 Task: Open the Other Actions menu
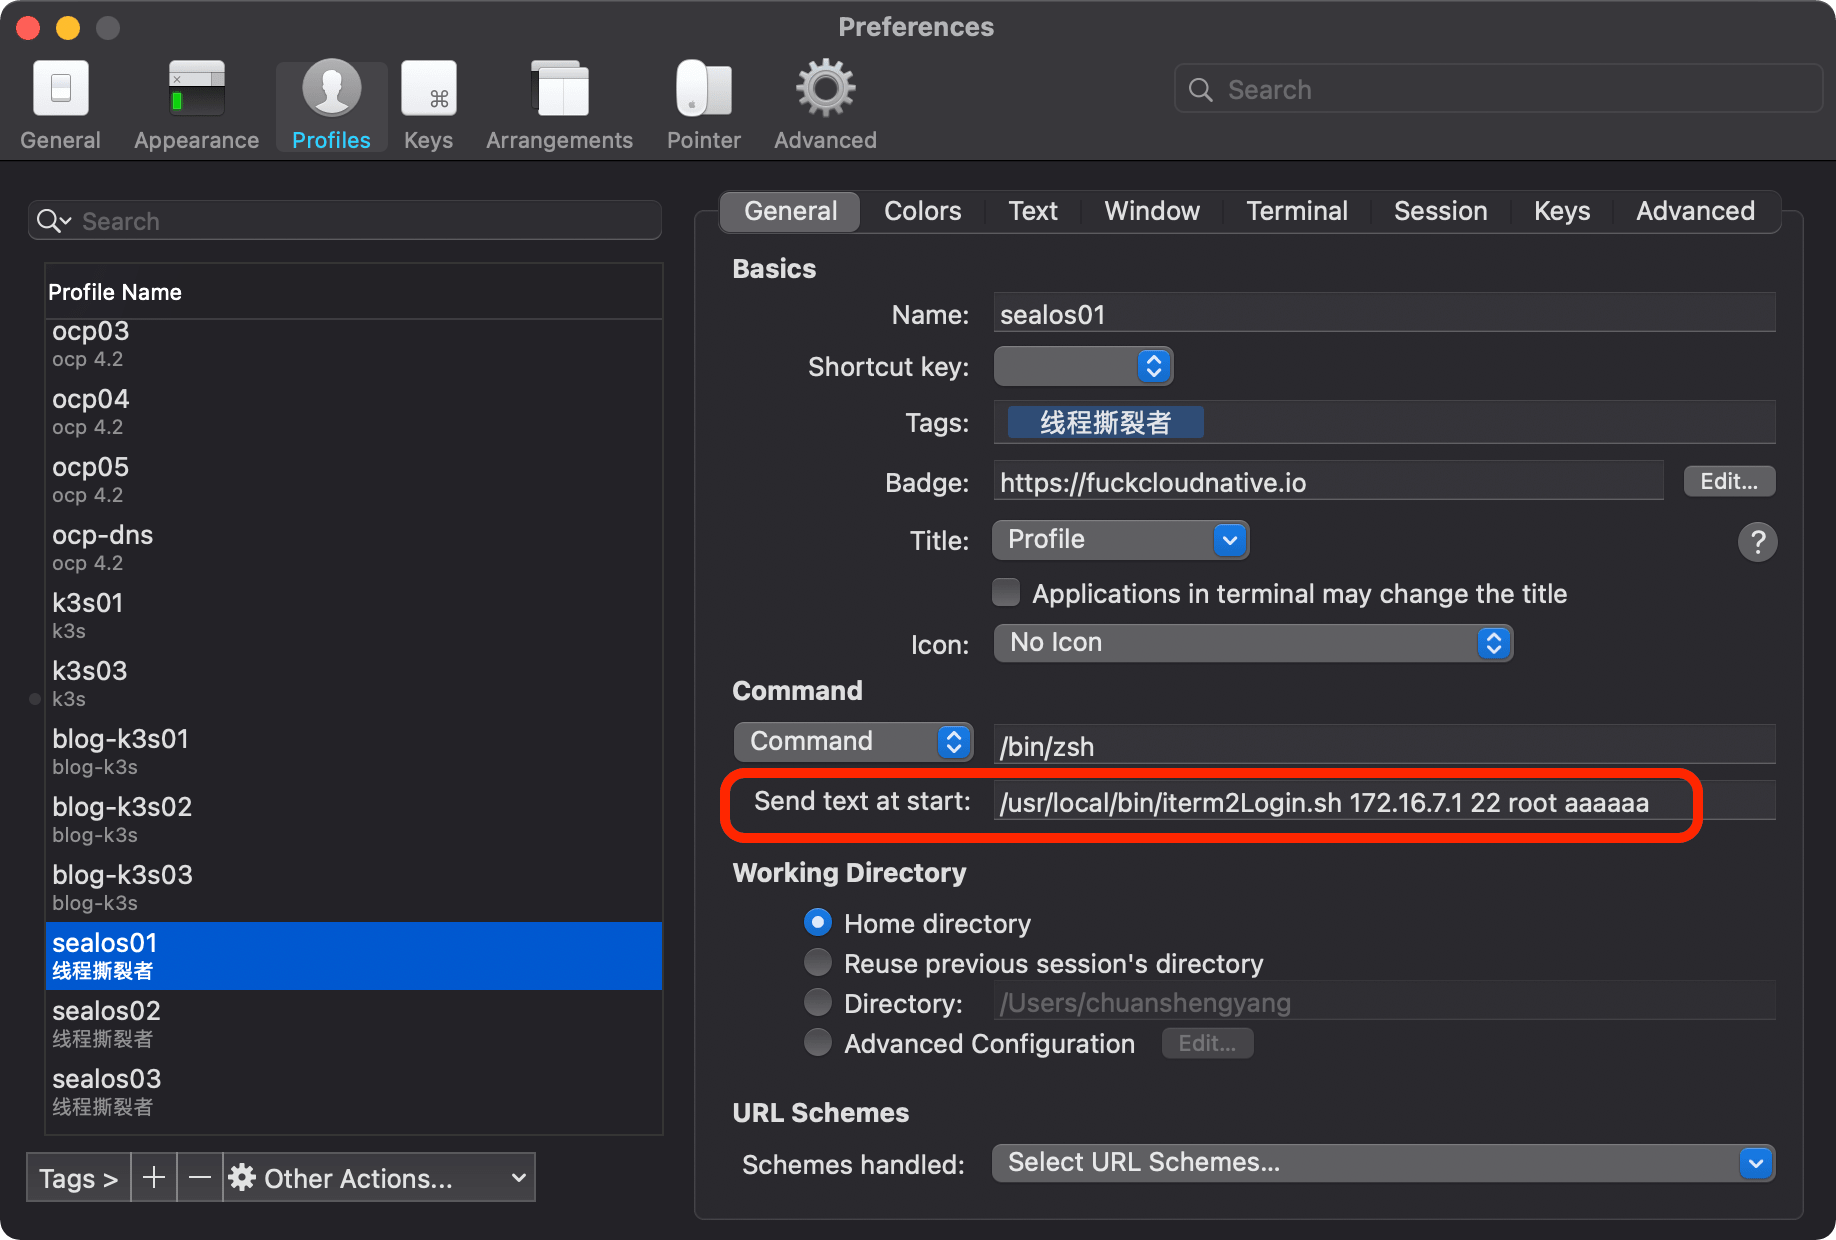pos(379,1178)
